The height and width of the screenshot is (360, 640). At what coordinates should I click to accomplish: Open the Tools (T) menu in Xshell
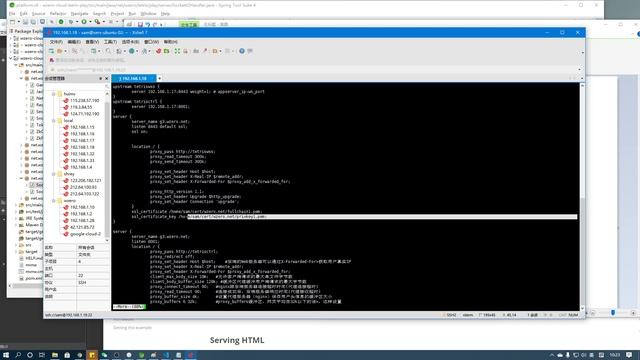tap(110, 42)
